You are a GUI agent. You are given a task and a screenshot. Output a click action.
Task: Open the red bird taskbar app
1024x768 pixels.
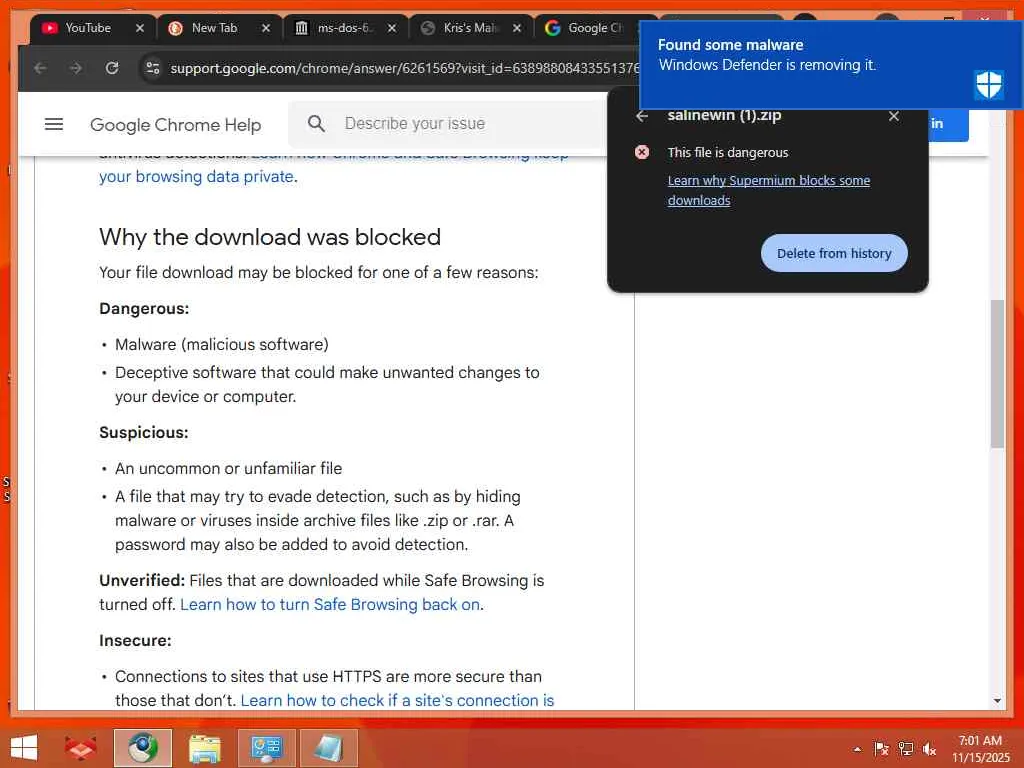pos(80,748)
